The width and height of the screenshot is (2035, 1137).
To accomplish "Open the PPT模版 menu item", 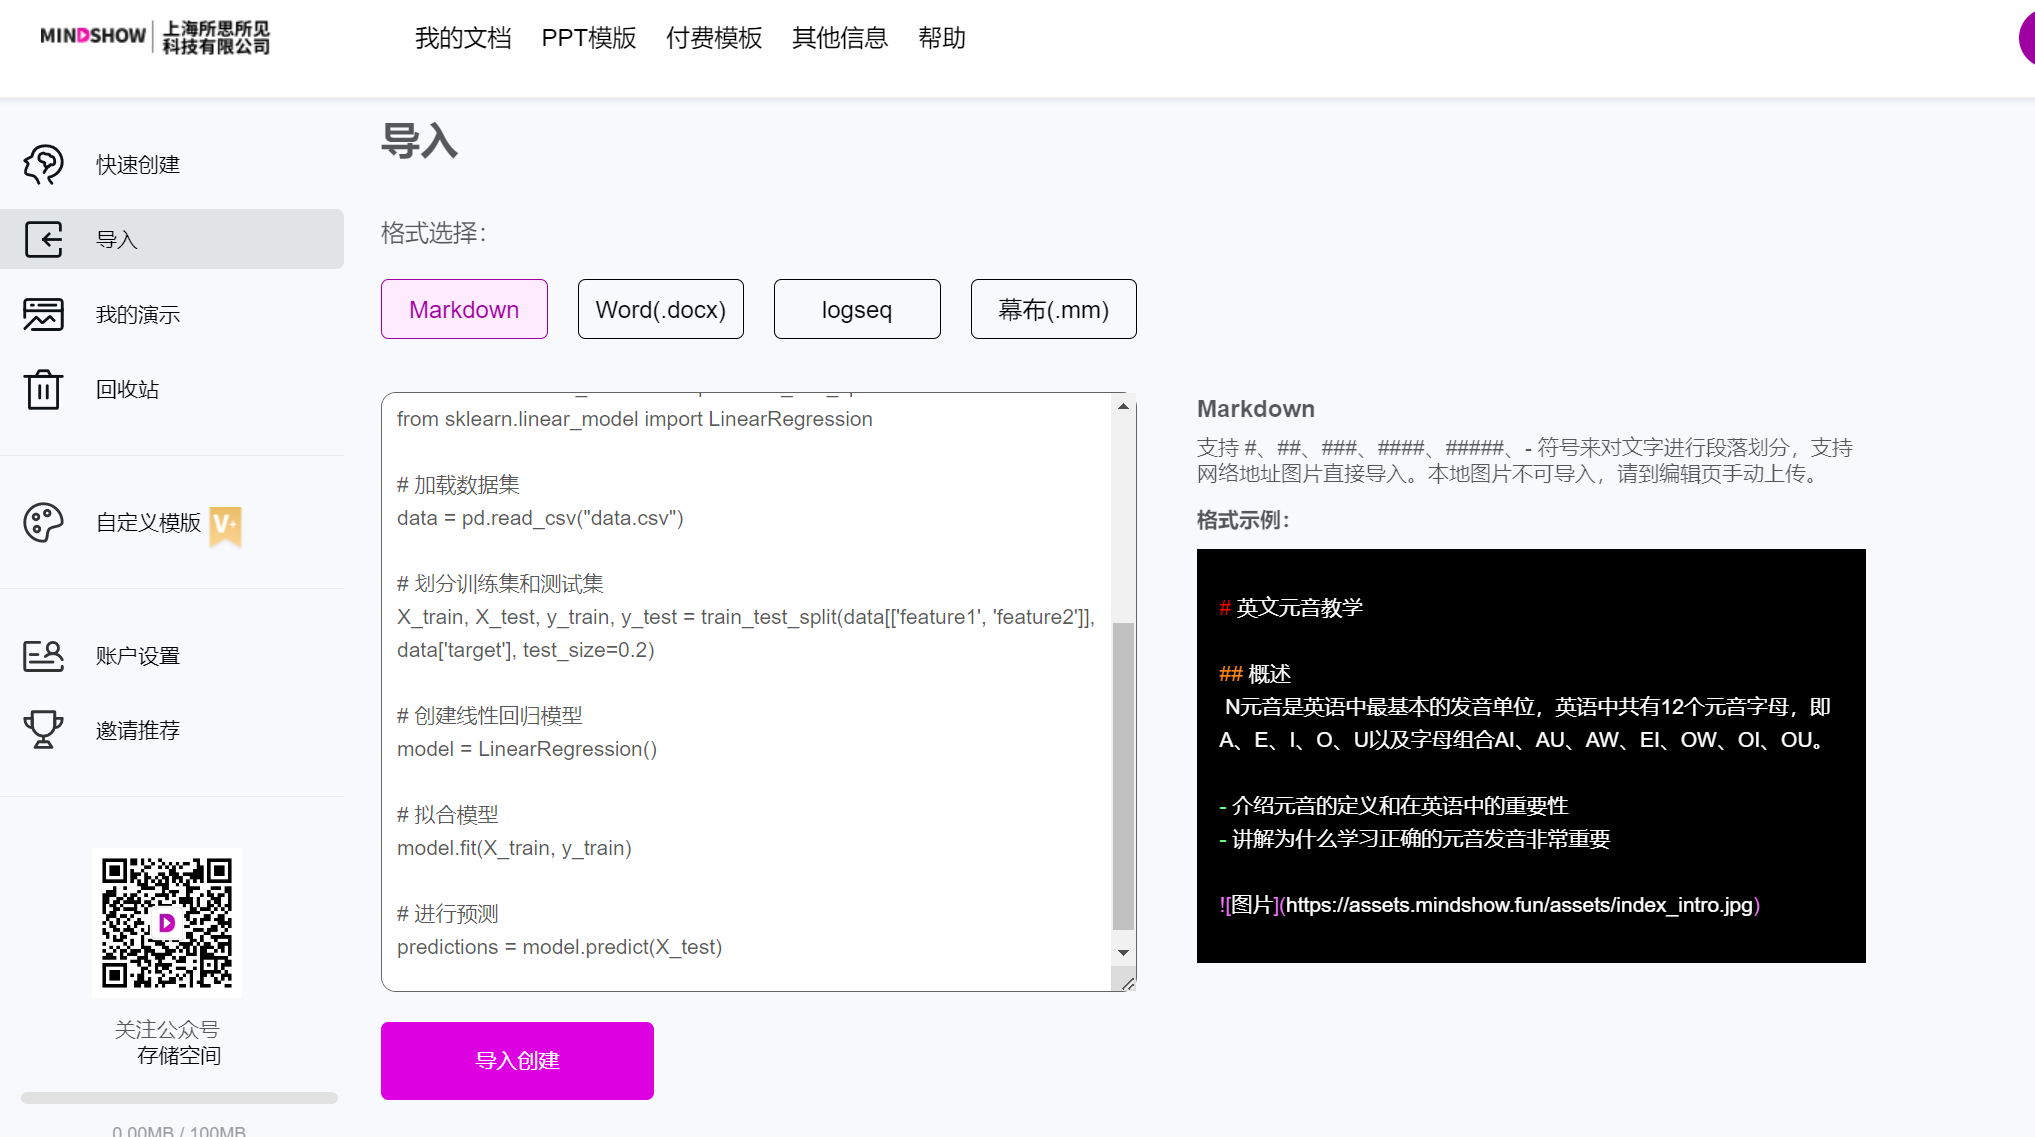I will [589, 38].
